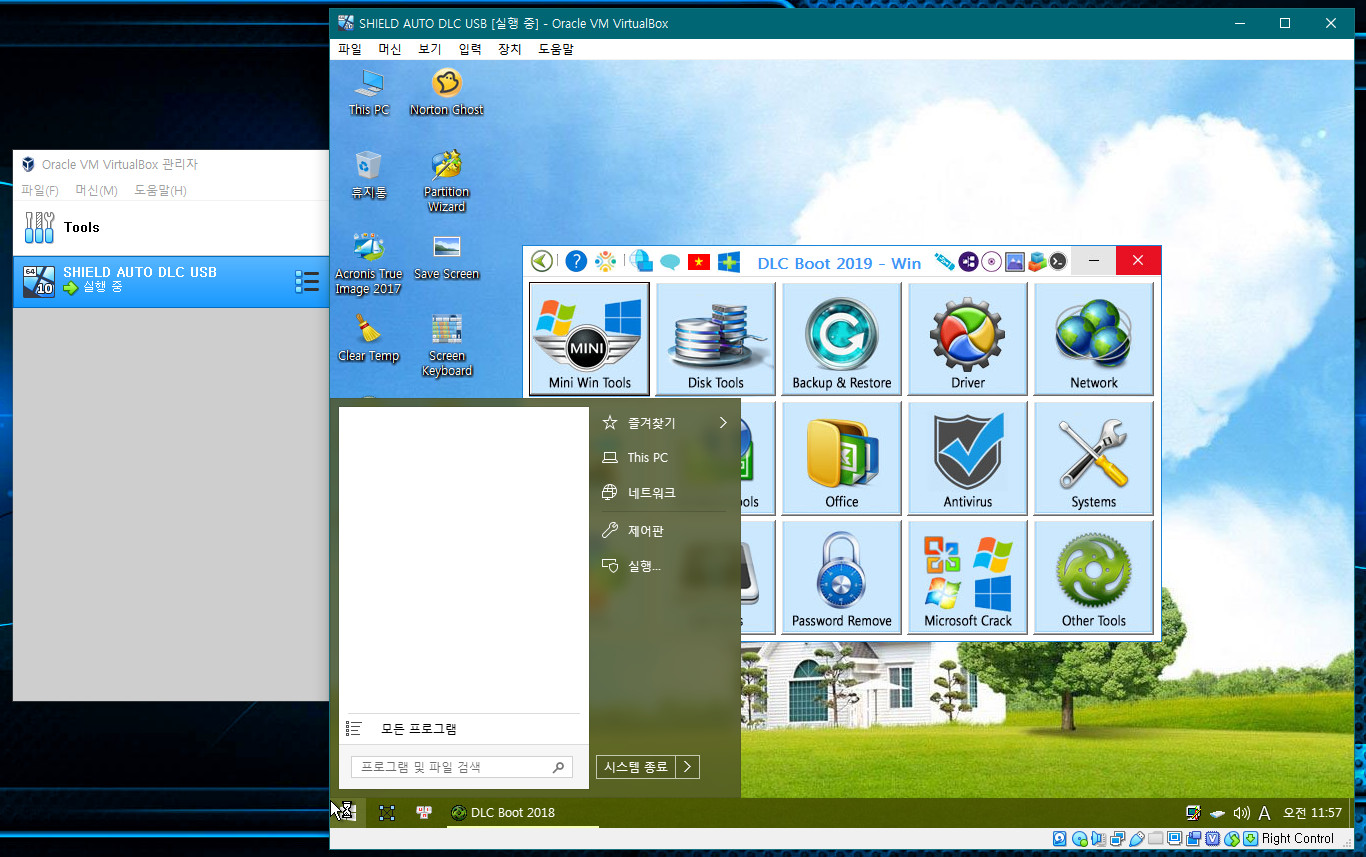Click the blue USB stick icon in DLC Boot
This screenshot has width=1366, height=857.
tap(943, 261)
